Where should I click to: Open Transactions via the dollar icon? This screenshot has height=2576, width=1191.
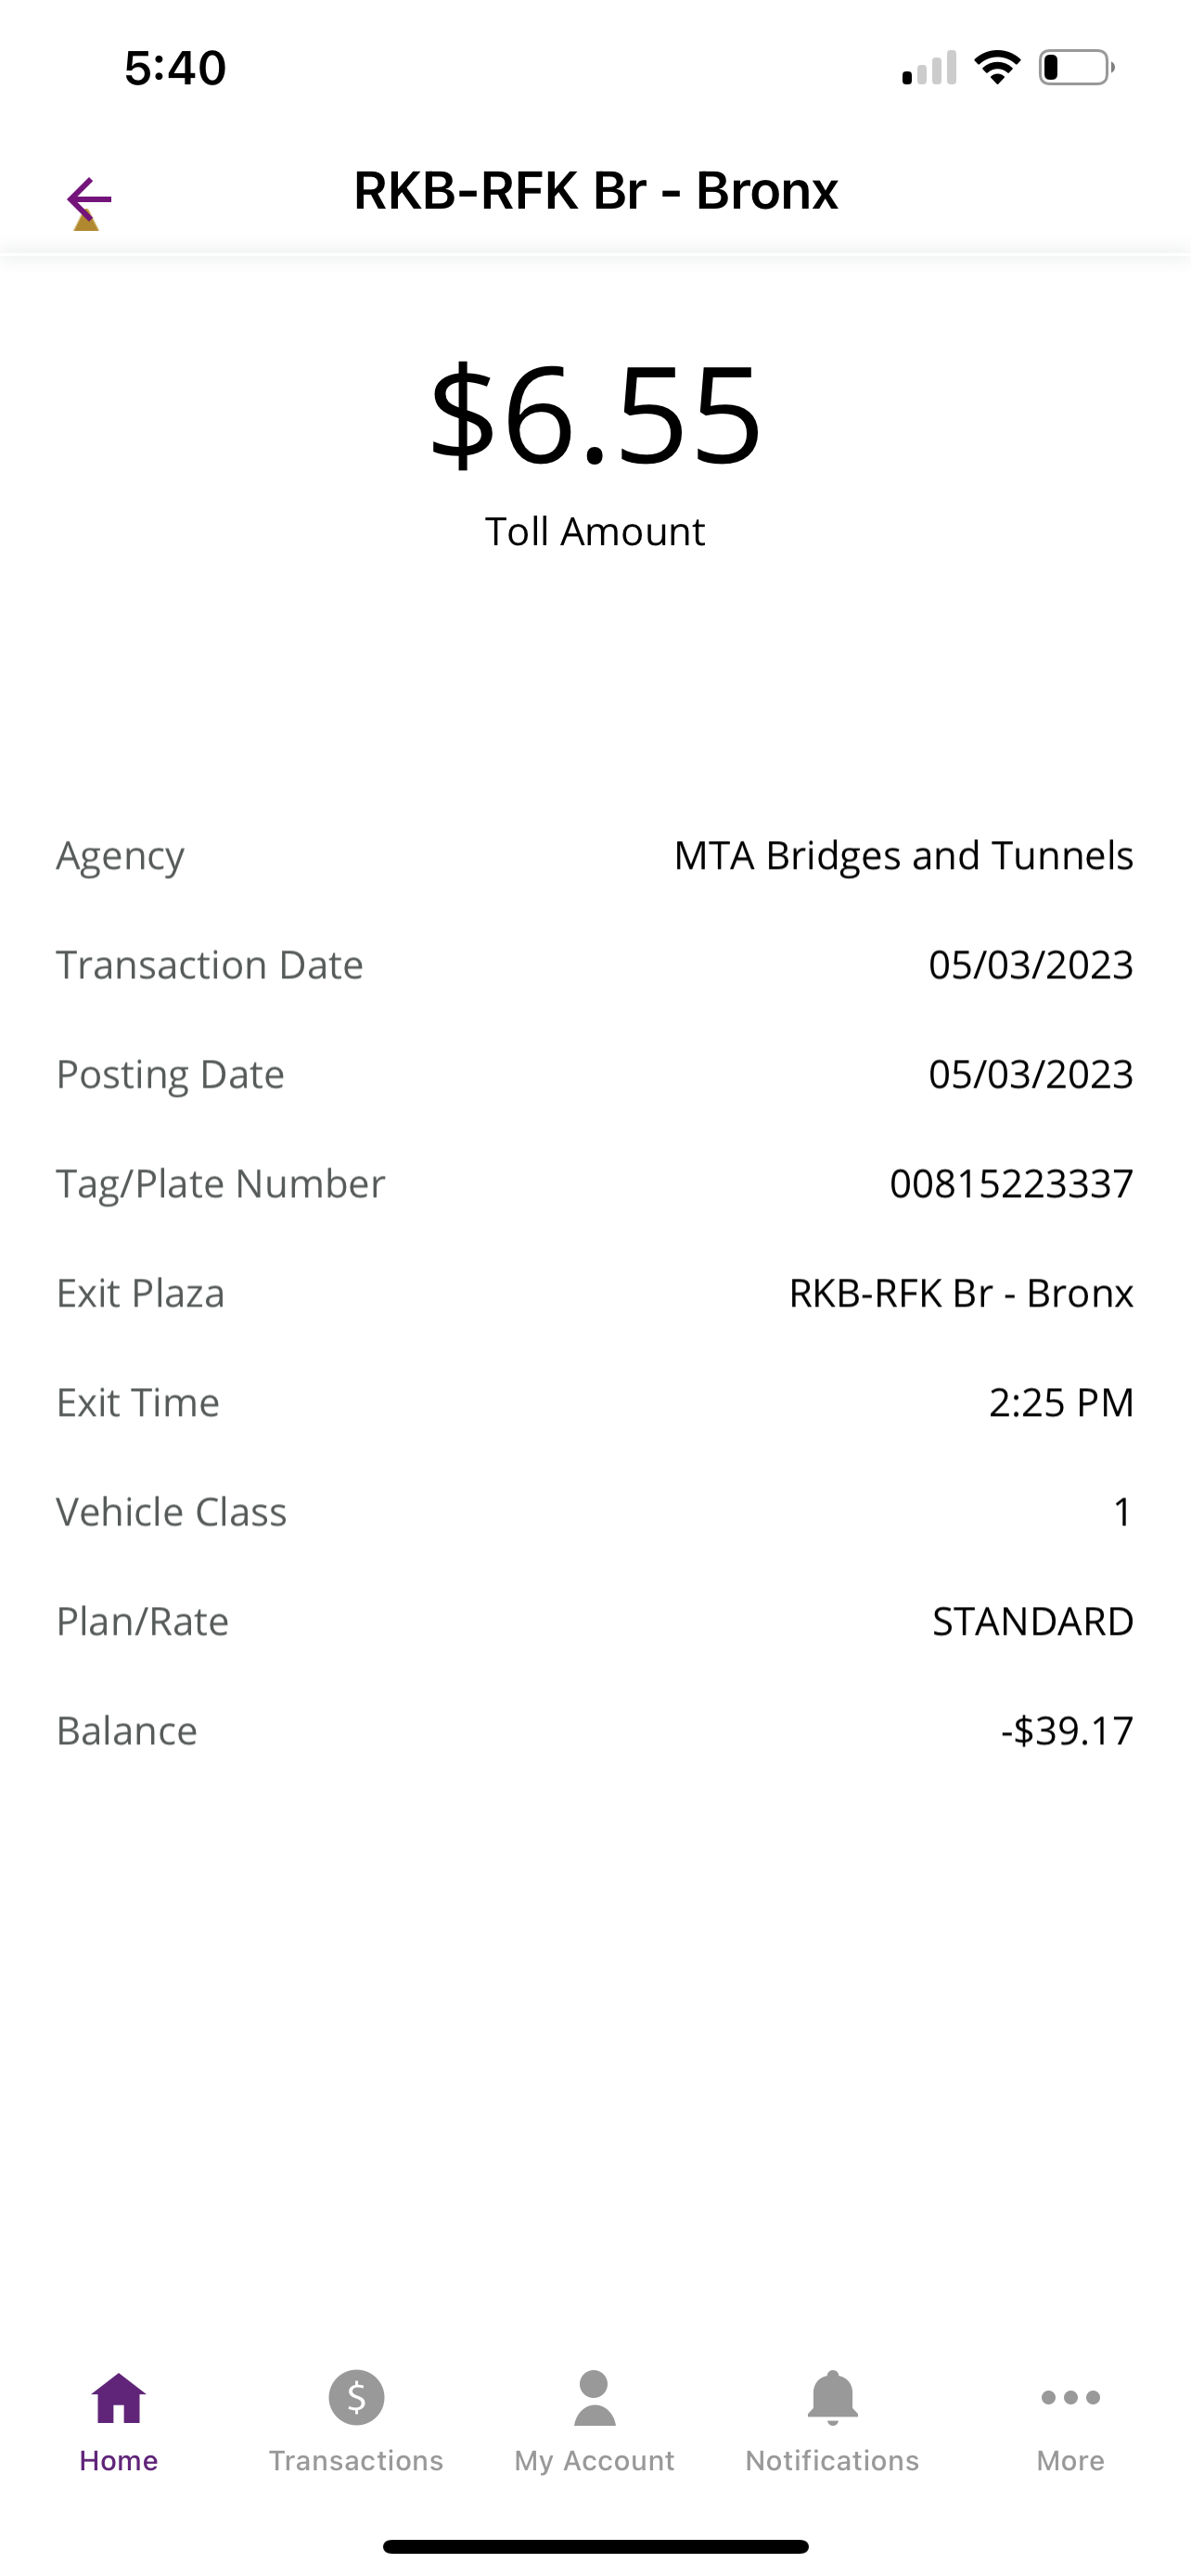point(356,2398)
